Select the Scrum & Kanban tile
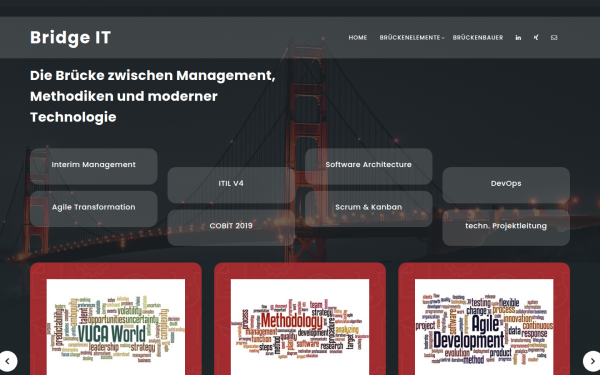Screen dimensions: 600x375 pyautogui.click(x=368, y=209)
